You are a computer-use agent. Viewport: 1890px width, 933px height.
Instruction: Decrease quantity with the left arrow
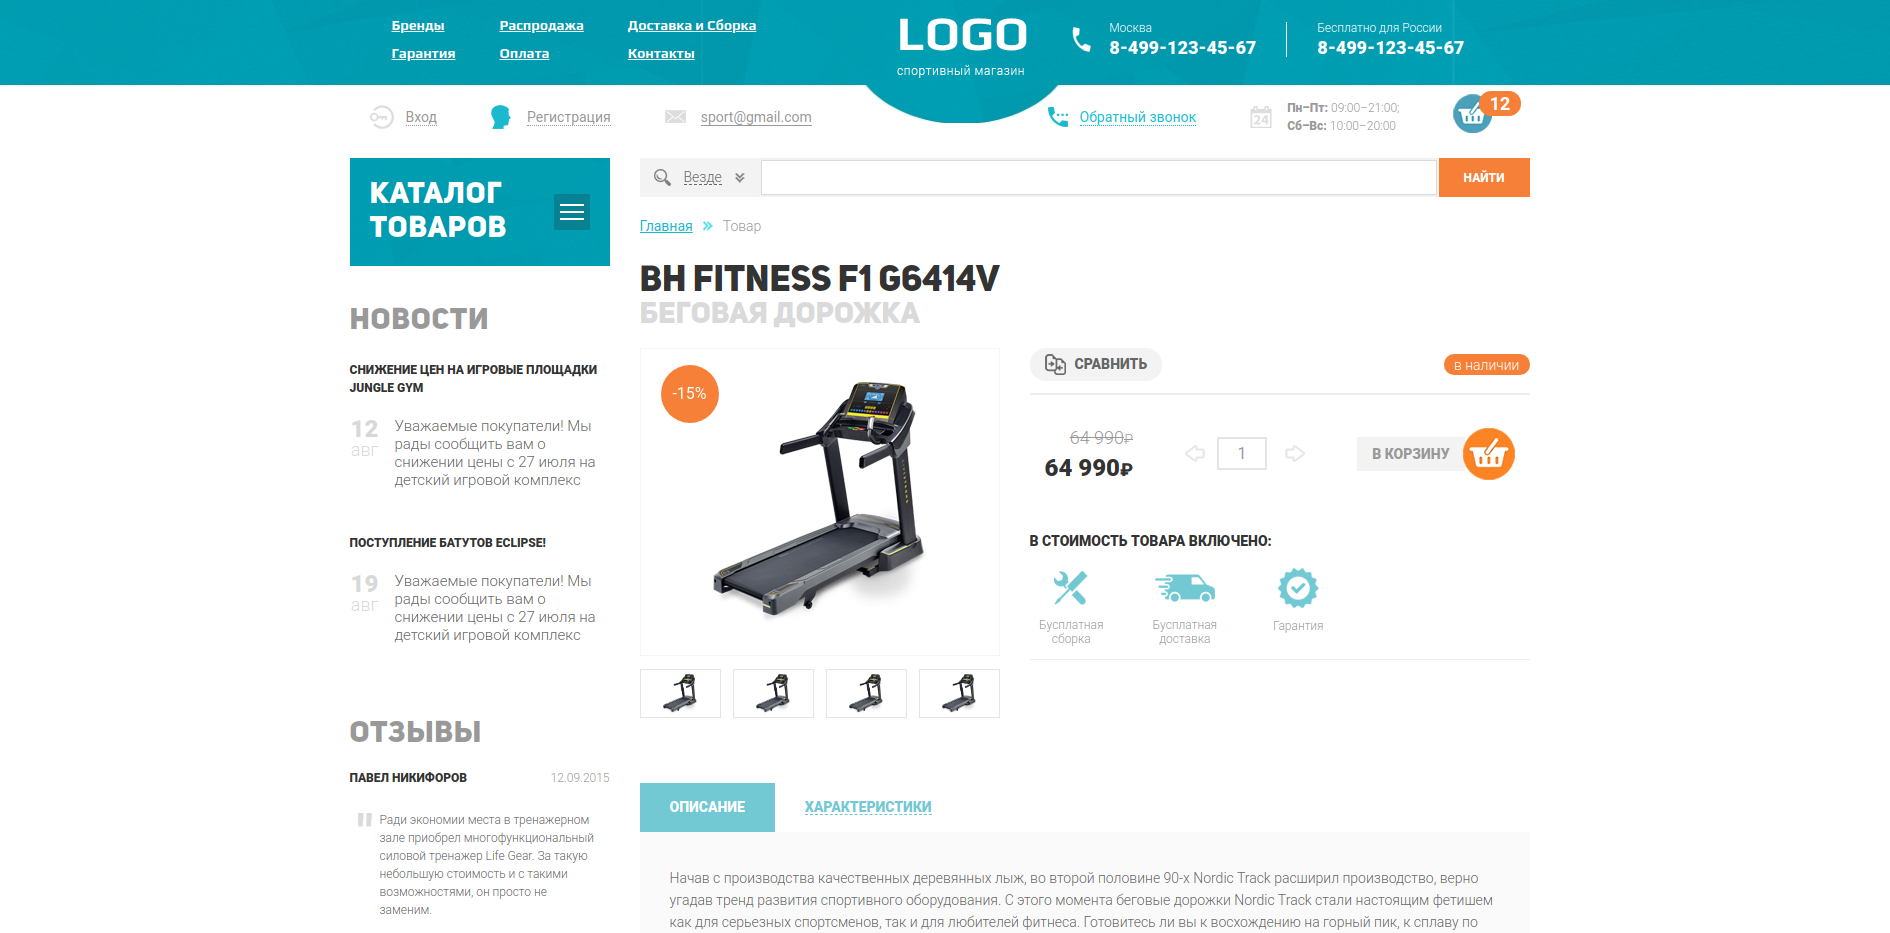[1195, 454]
